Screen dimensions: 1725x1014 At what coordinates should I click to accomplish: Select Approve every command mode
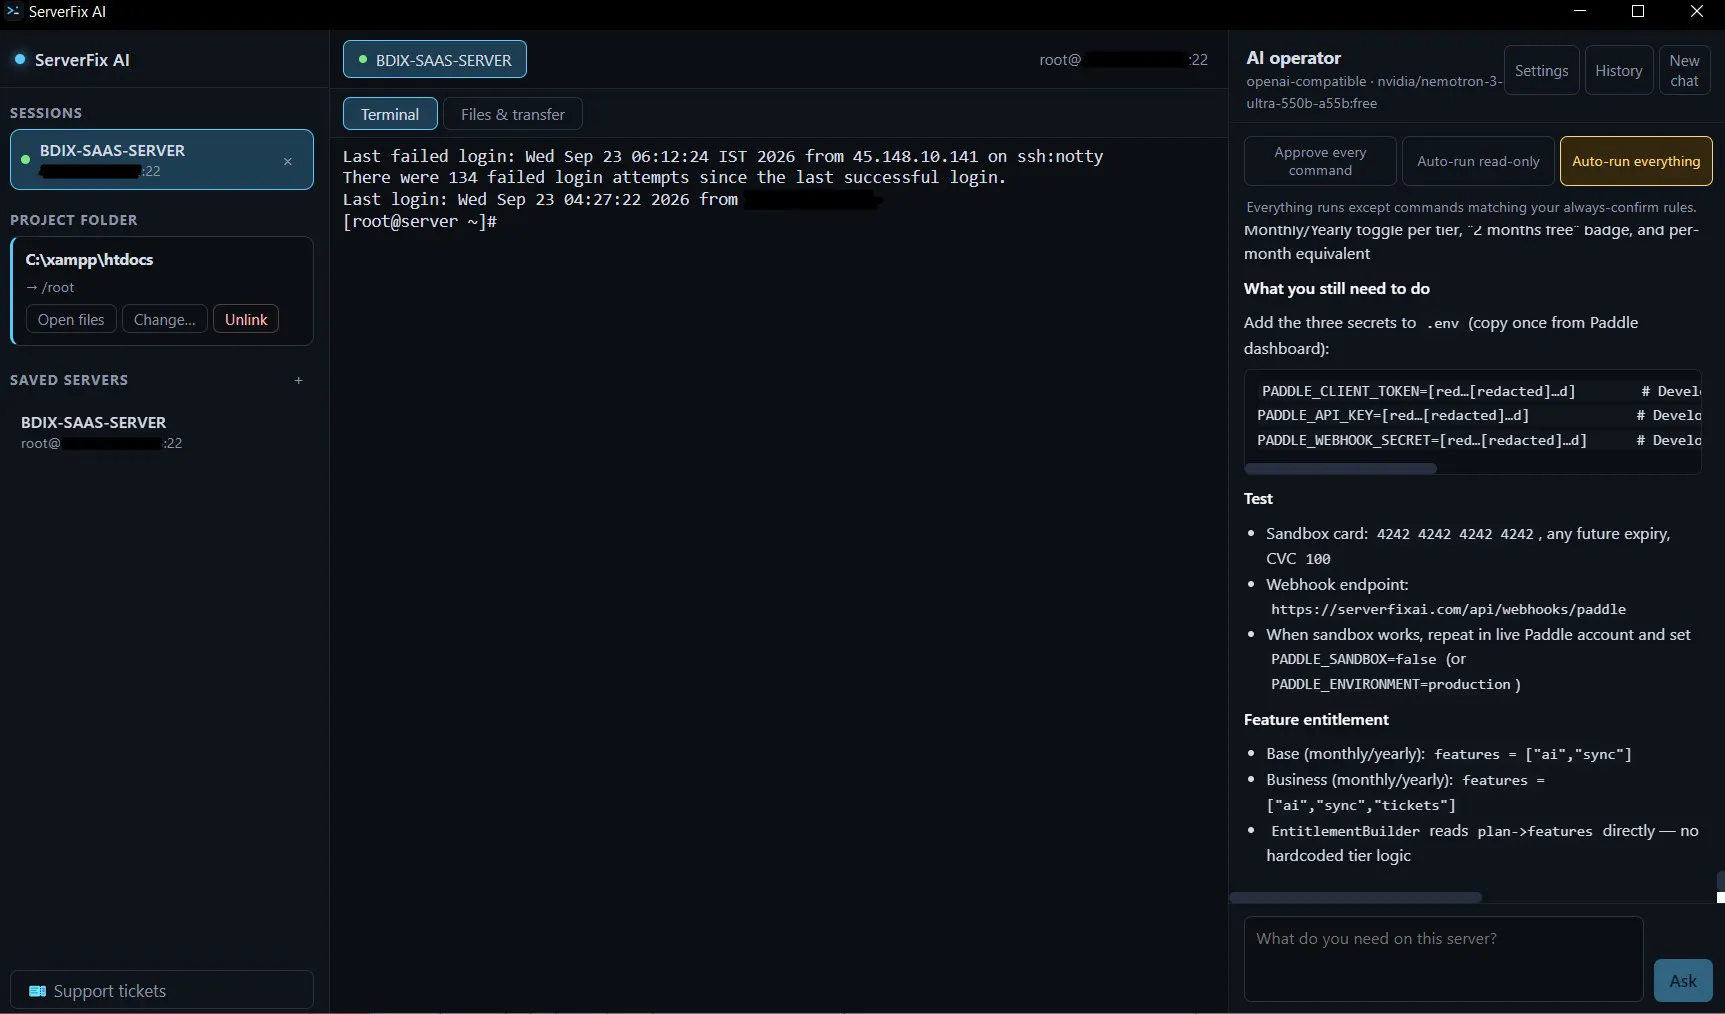point(1320,161)
